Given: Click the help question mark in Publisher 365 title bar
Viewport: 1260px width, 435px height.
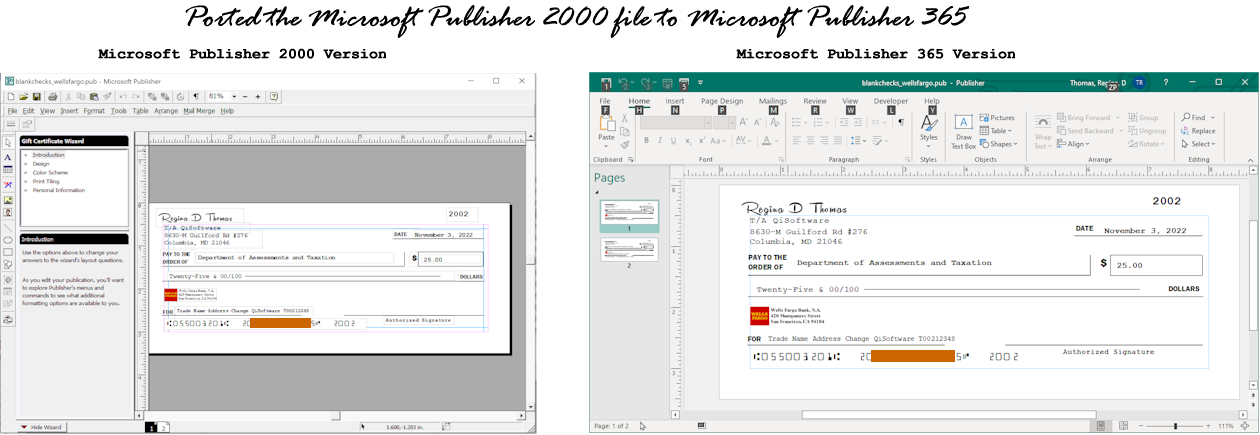Looking at the screenshot, I should click(x=1165, y=83).
